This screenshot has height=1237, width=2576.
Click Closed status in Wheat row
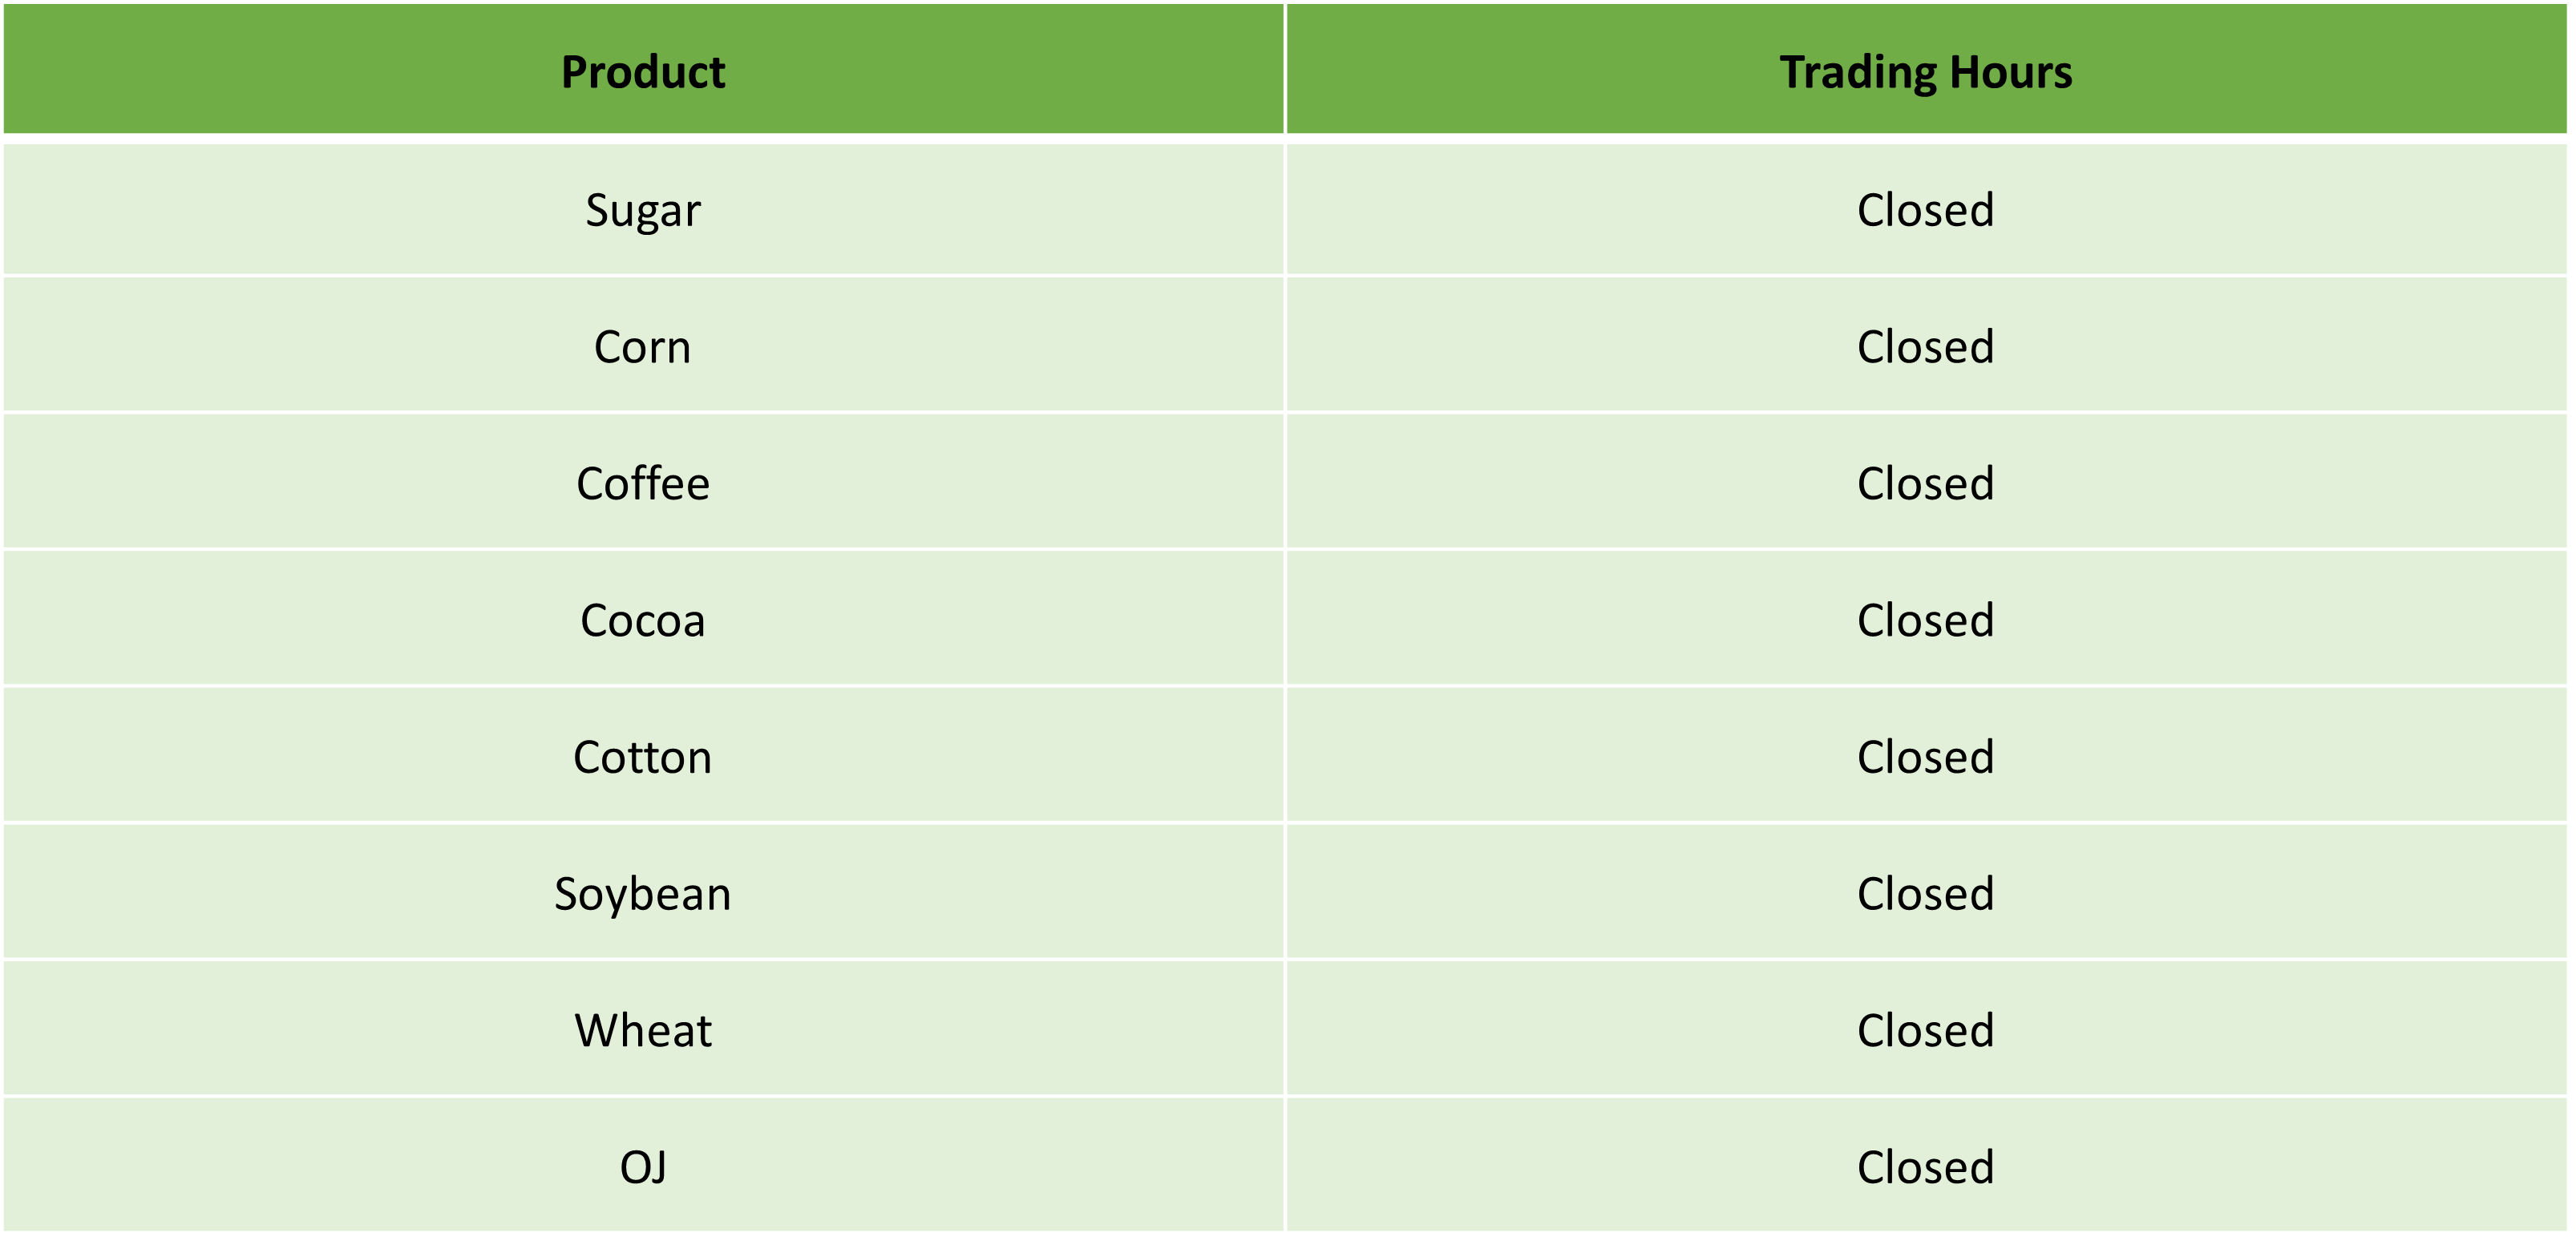point(1926,1031)
